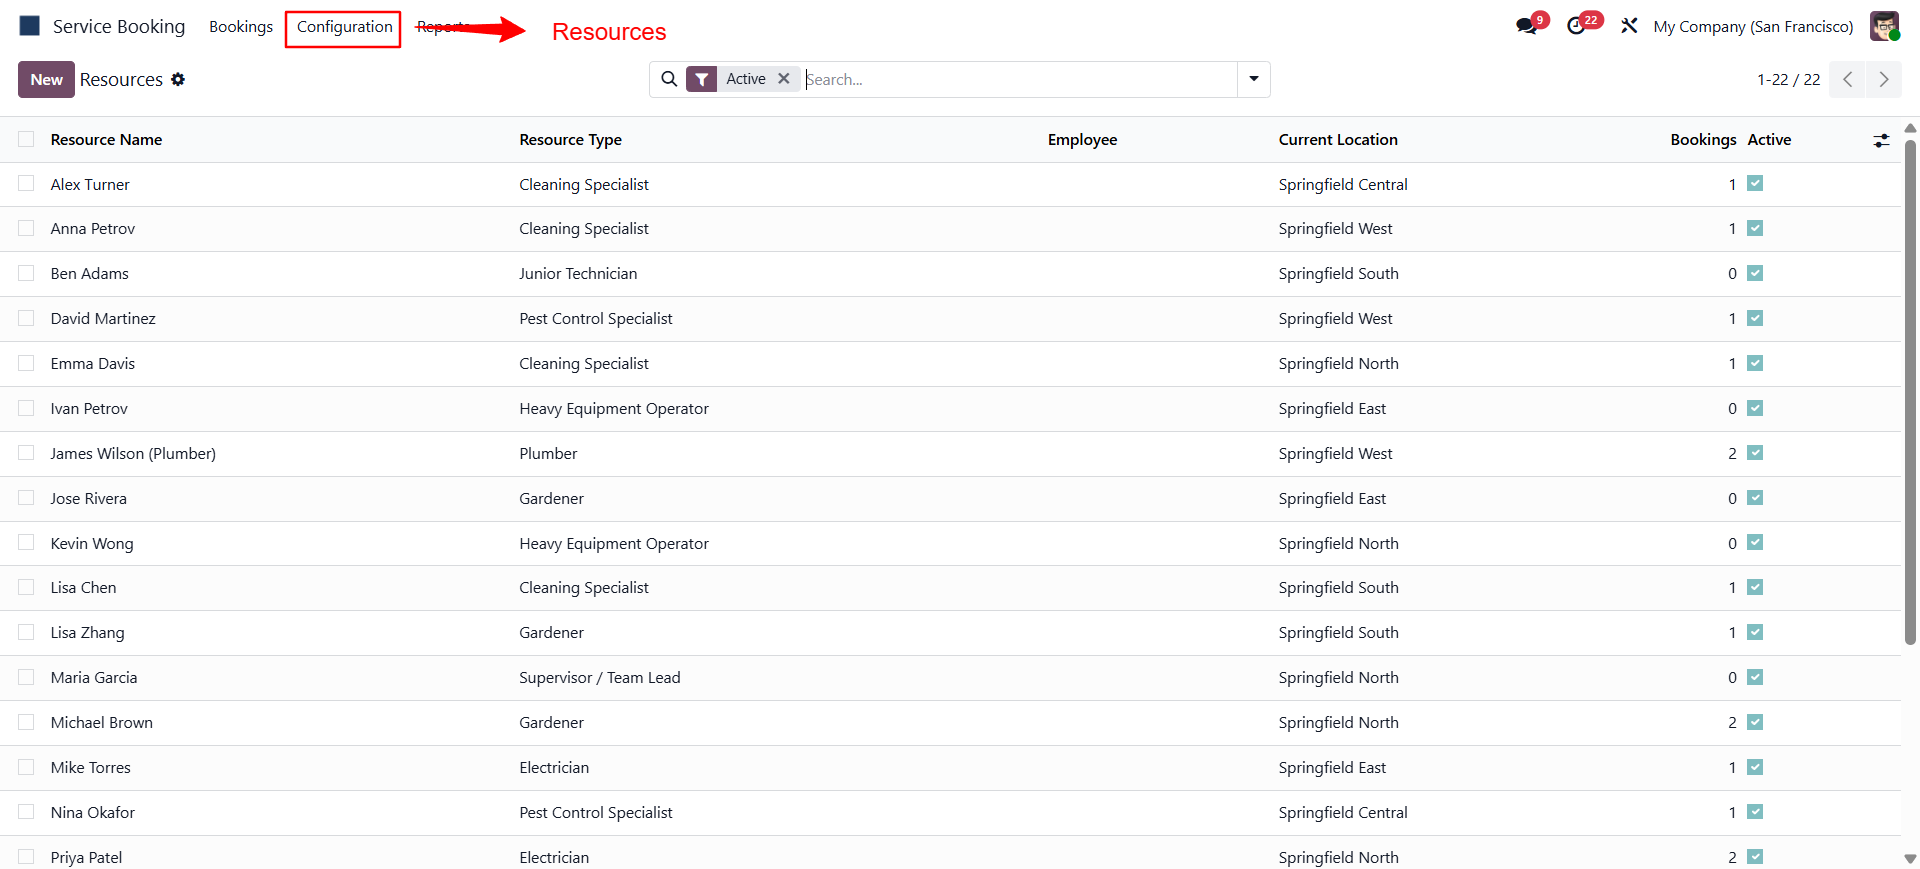The height and width of the screenshot is (869, 1920).
Task: Select all rows header checkbox
Action: tap(26, 139)
